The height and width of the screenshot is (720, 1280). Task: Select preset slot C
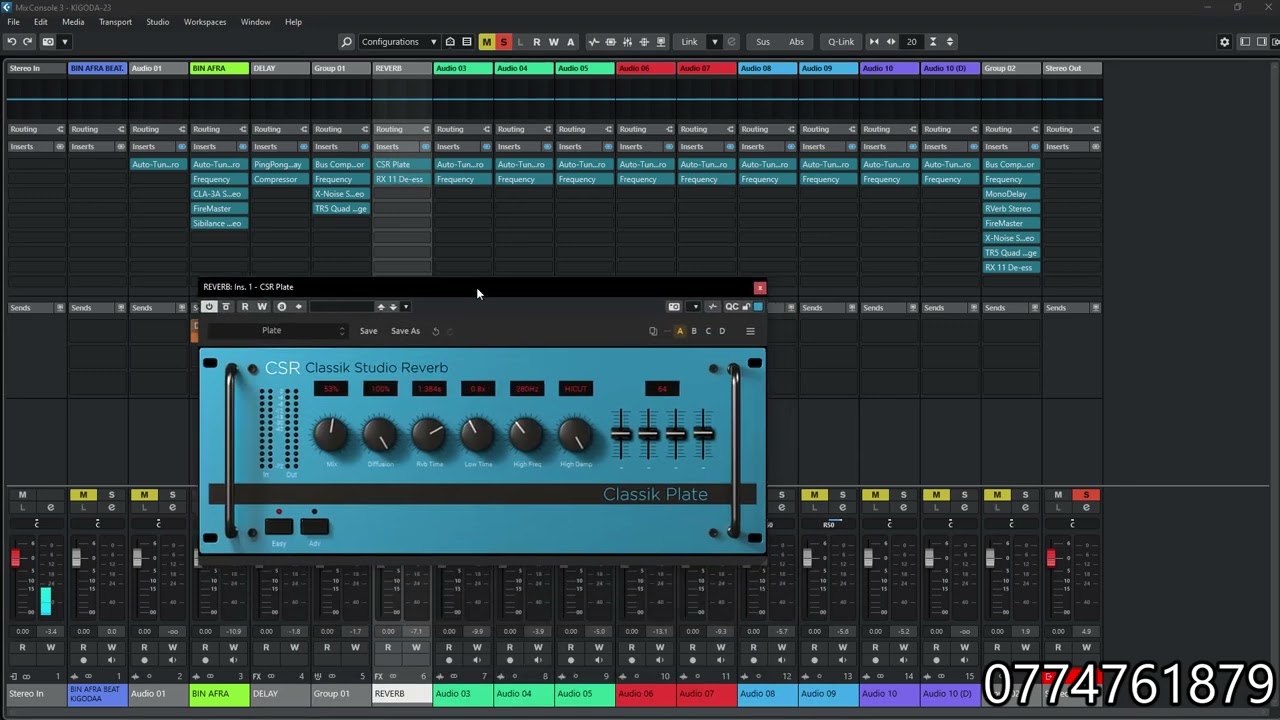708,331
